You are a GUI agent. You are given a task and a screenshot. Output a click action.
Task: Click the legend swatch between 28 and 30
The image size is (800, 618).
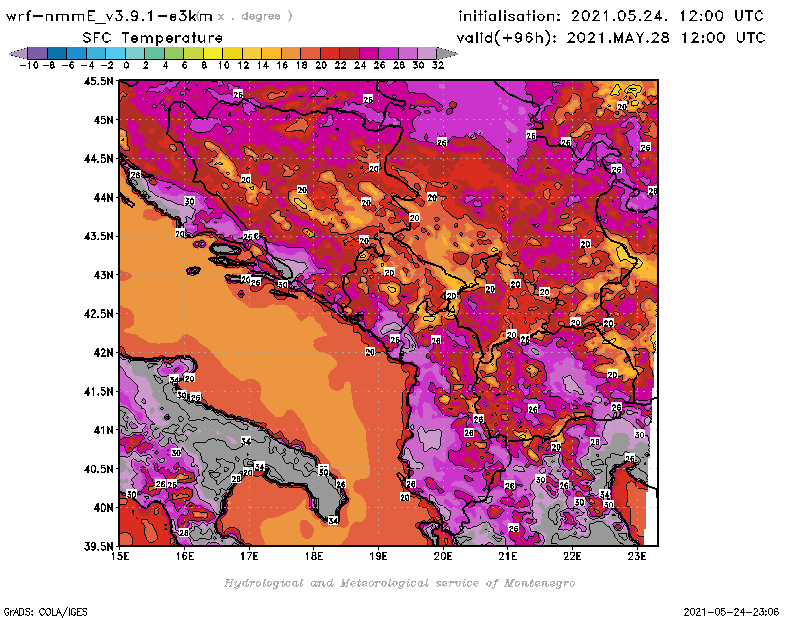(x=408, y=53)
